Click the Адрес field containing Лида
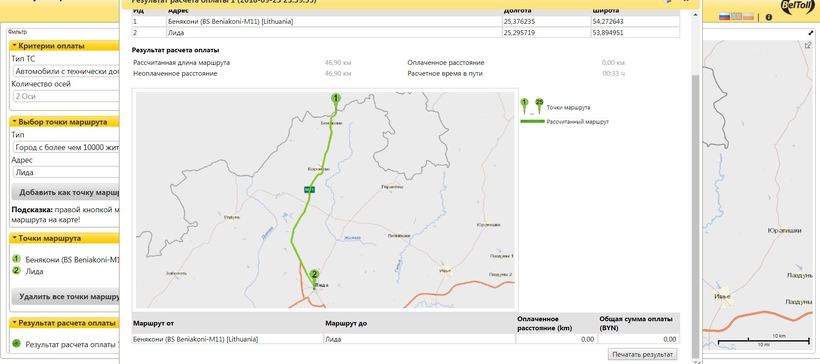The image size is (820, 364). click(x=66, y=172)
